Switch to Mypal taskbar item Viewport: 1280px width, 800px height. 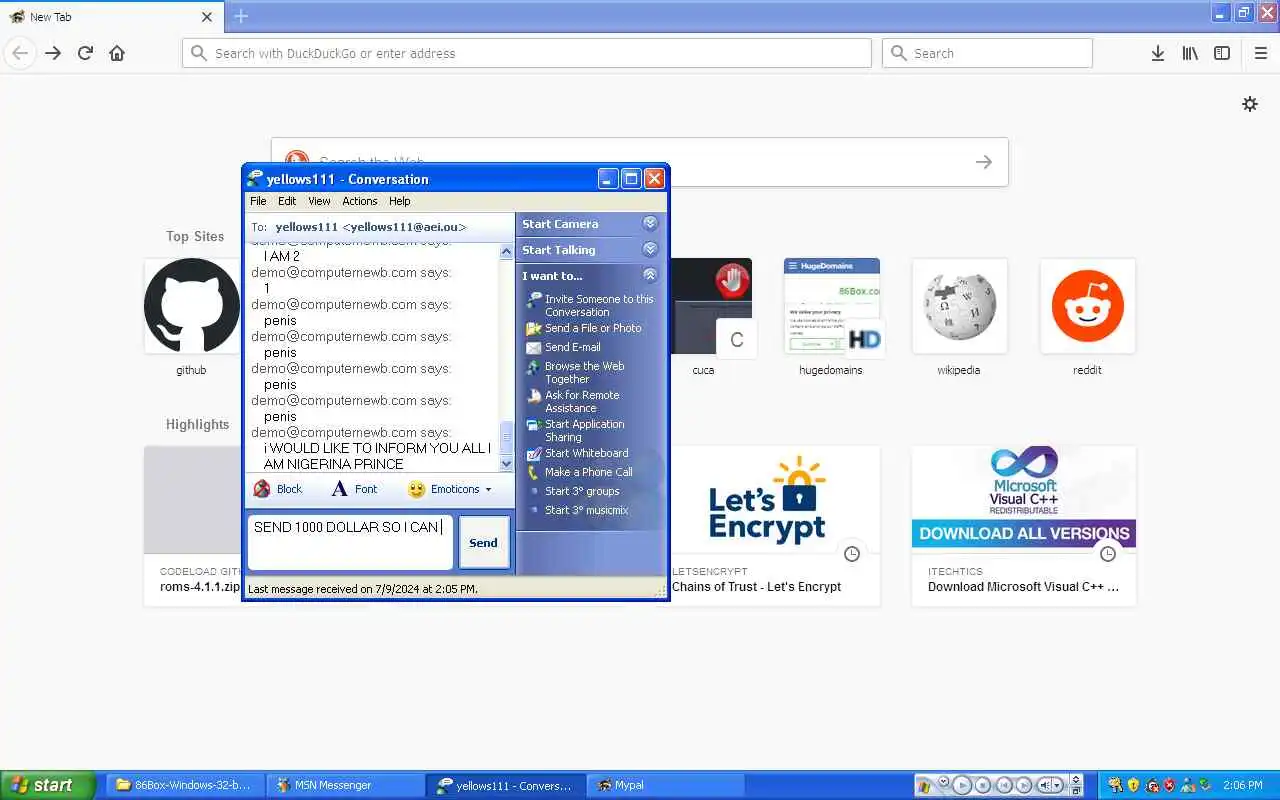665,785
